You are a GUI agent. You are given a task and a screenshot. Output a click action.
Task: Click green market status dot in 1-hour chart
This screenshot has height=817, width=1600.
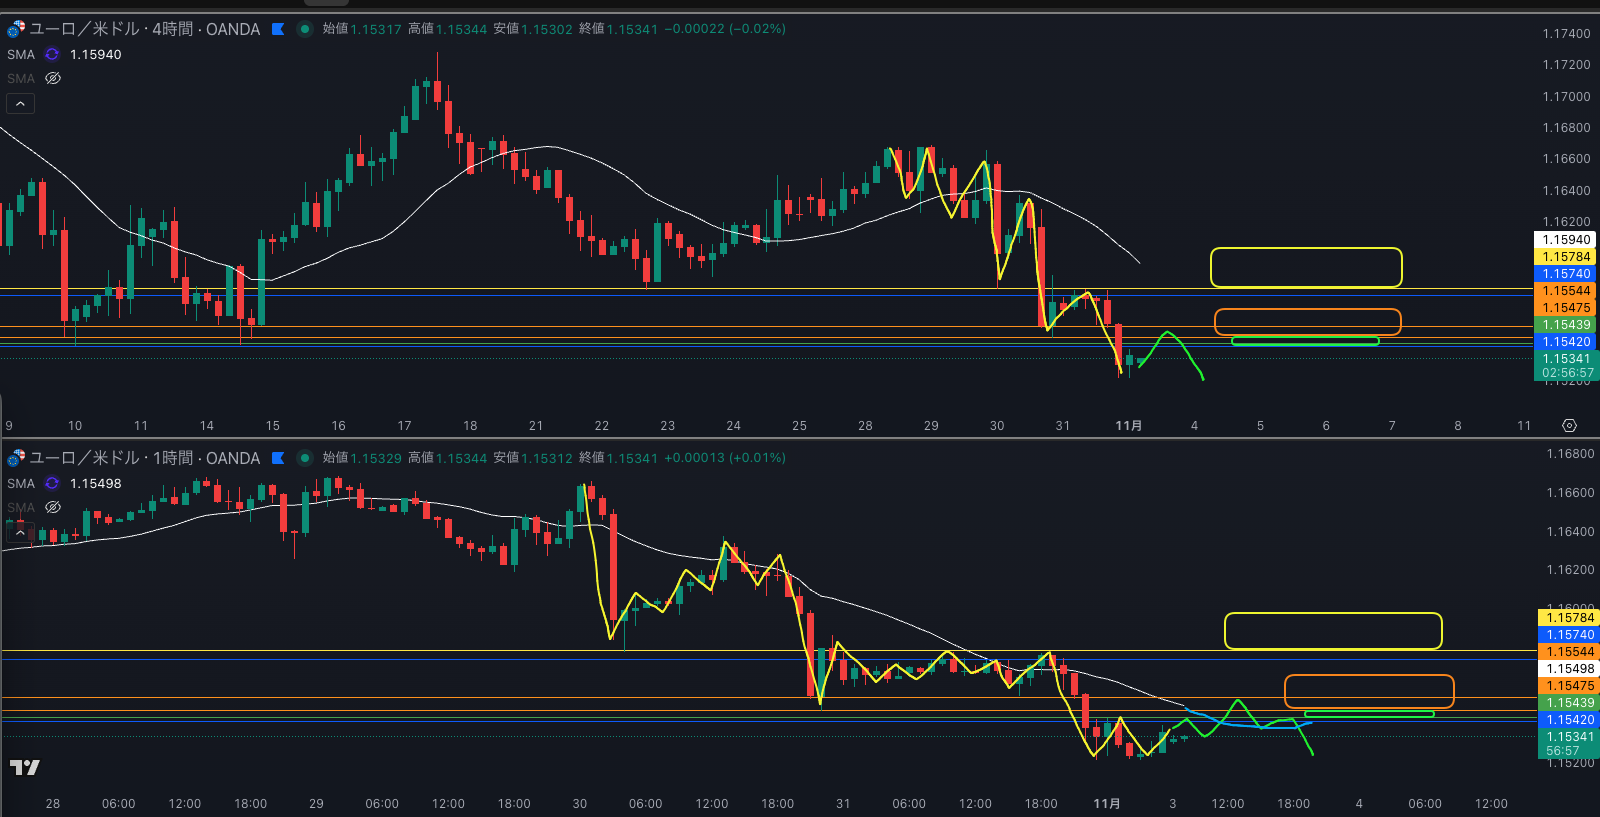click(305, 458)
